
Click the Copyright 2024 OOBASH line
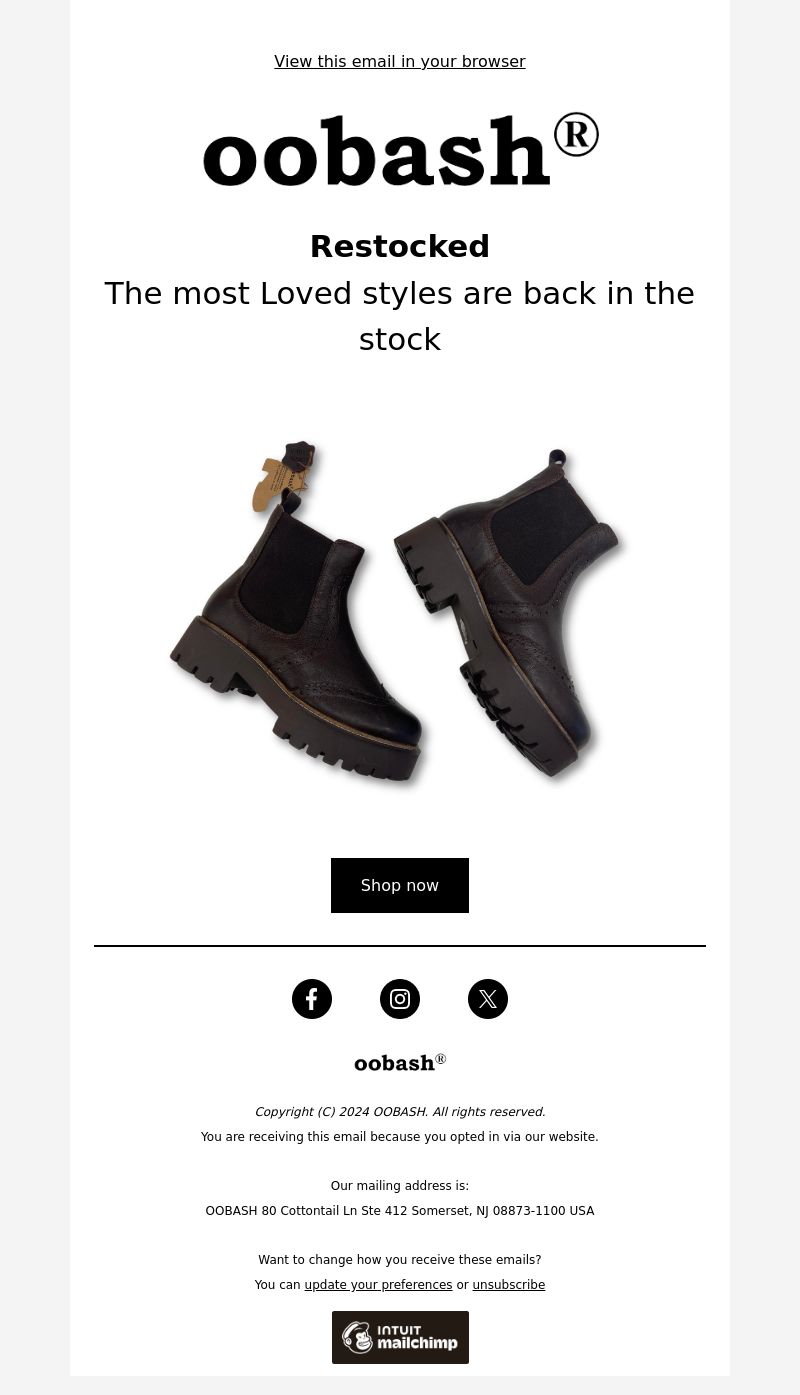tap(400, 1112)
